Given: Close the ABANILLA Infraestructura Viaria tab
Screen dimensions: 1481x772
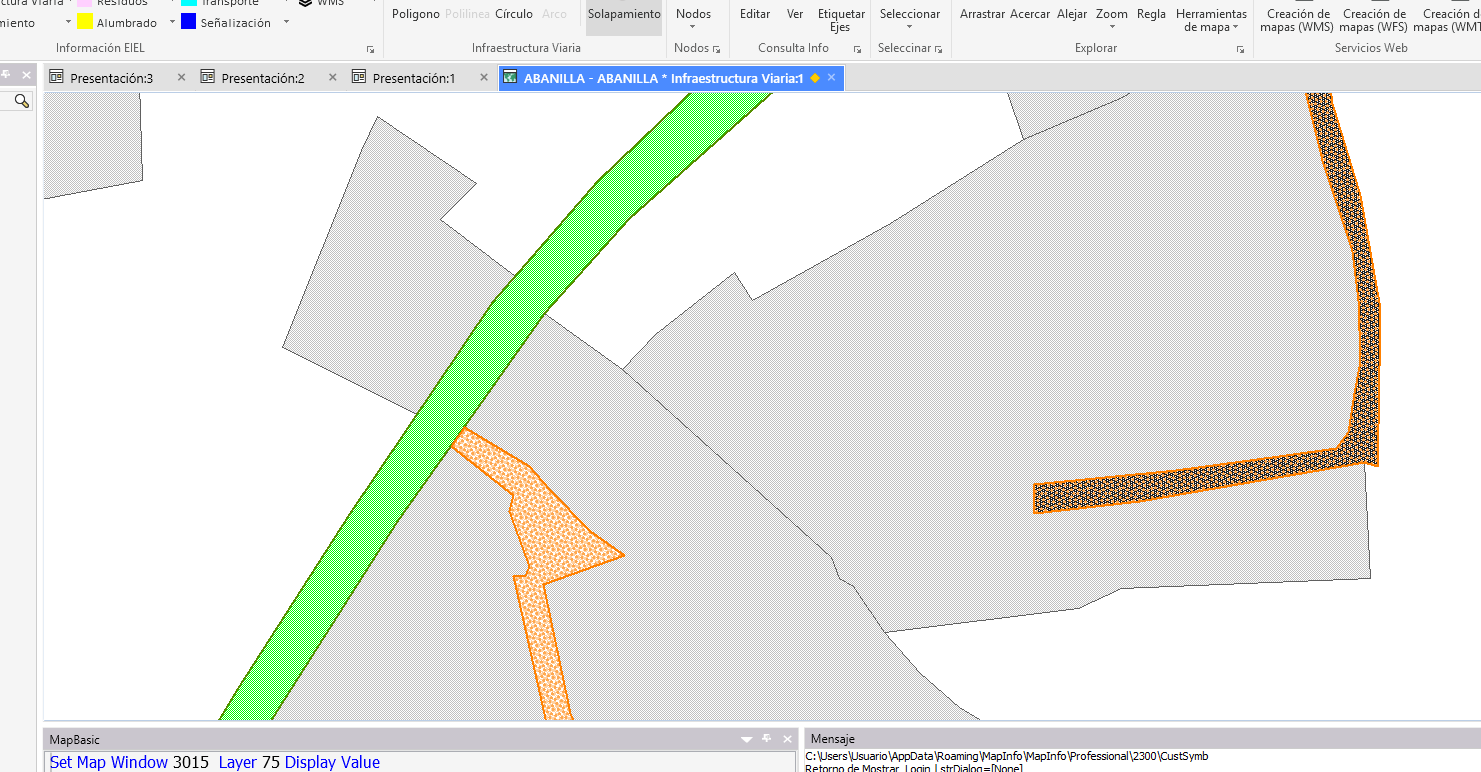Looking at the screenshot, I should pos(832,77).
